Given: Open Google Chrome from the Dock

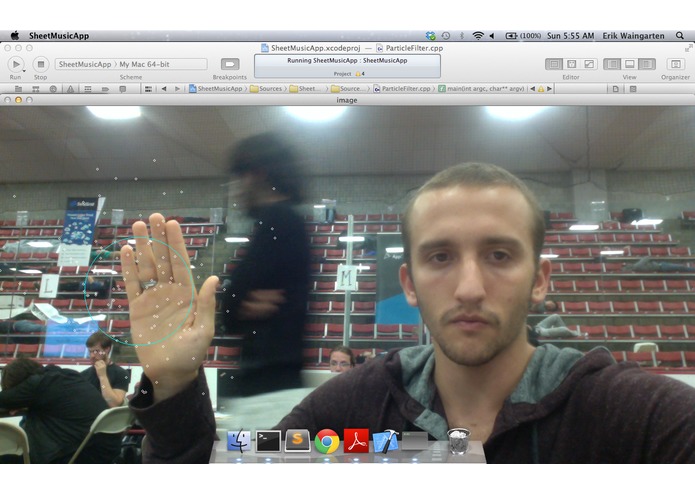Looking at the screenshot, I should 327,441.
